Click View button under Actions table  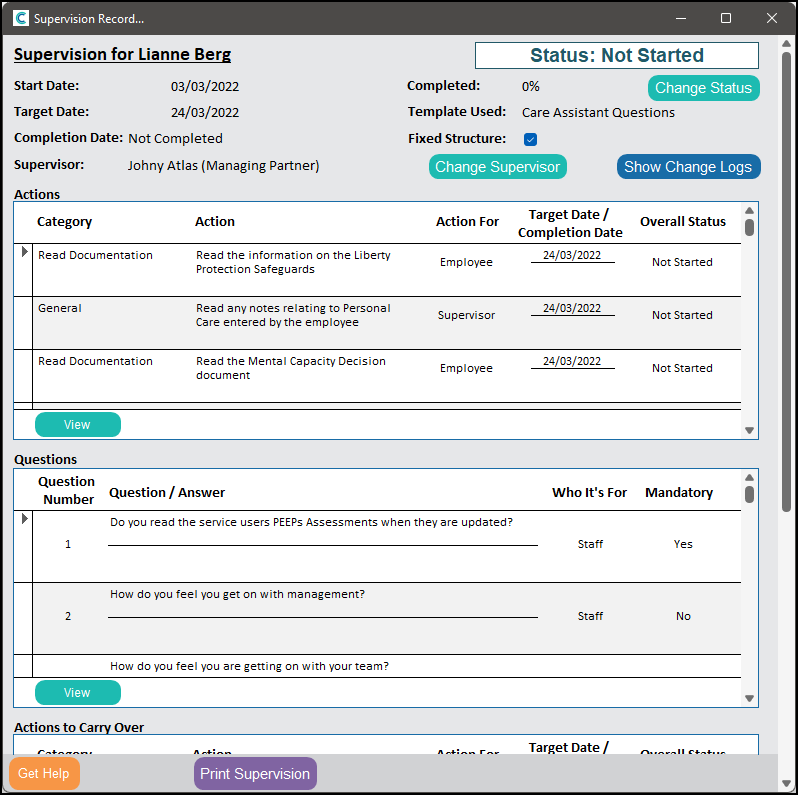(77, 425)
